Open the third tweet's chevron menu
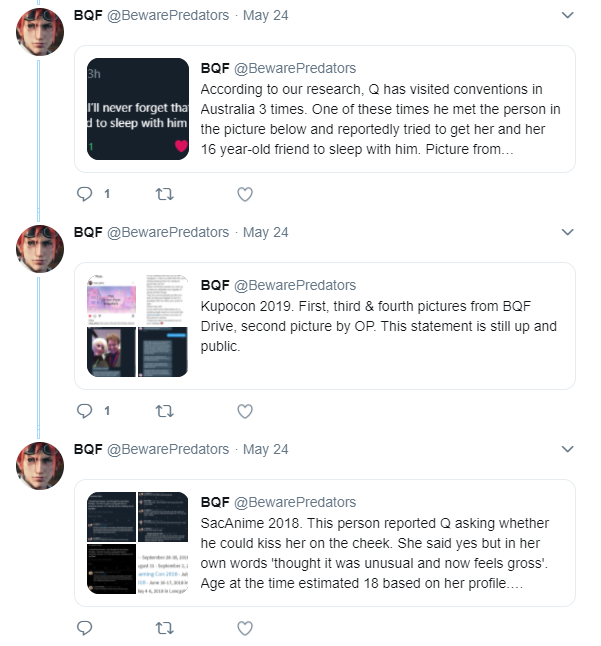 [x=568, y=449]
